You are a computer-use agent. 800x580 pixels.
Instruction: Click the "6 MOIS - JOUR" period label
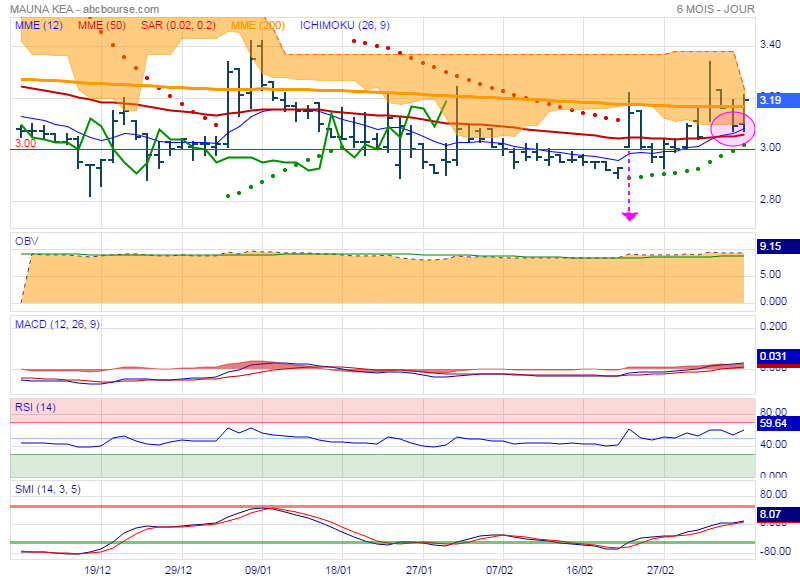(715, 9)
